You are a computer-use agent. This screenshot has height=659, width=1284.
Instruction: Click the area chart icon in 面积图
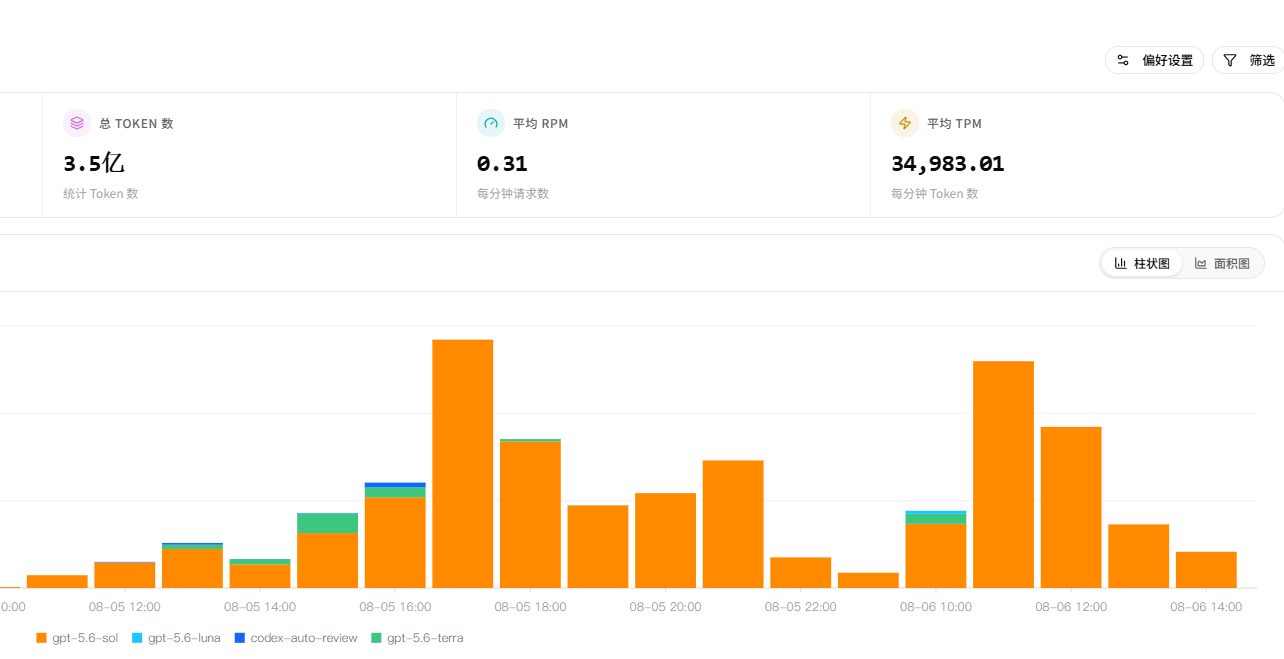1201,263
